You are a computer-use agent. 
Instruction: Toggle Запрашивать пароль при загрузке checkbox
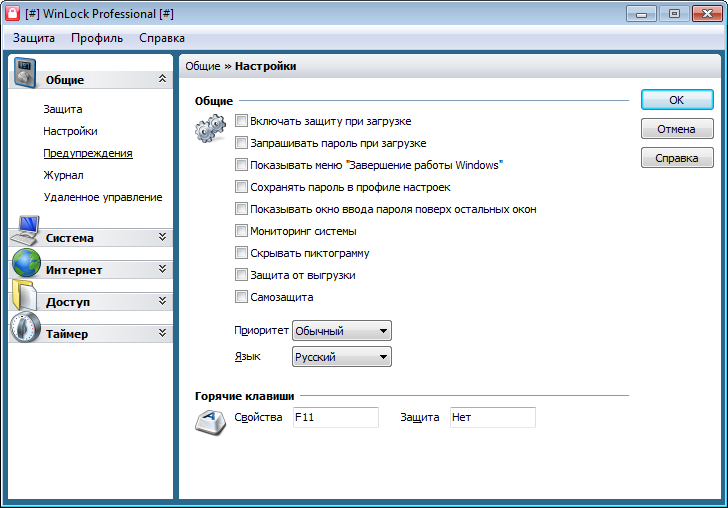241,143
